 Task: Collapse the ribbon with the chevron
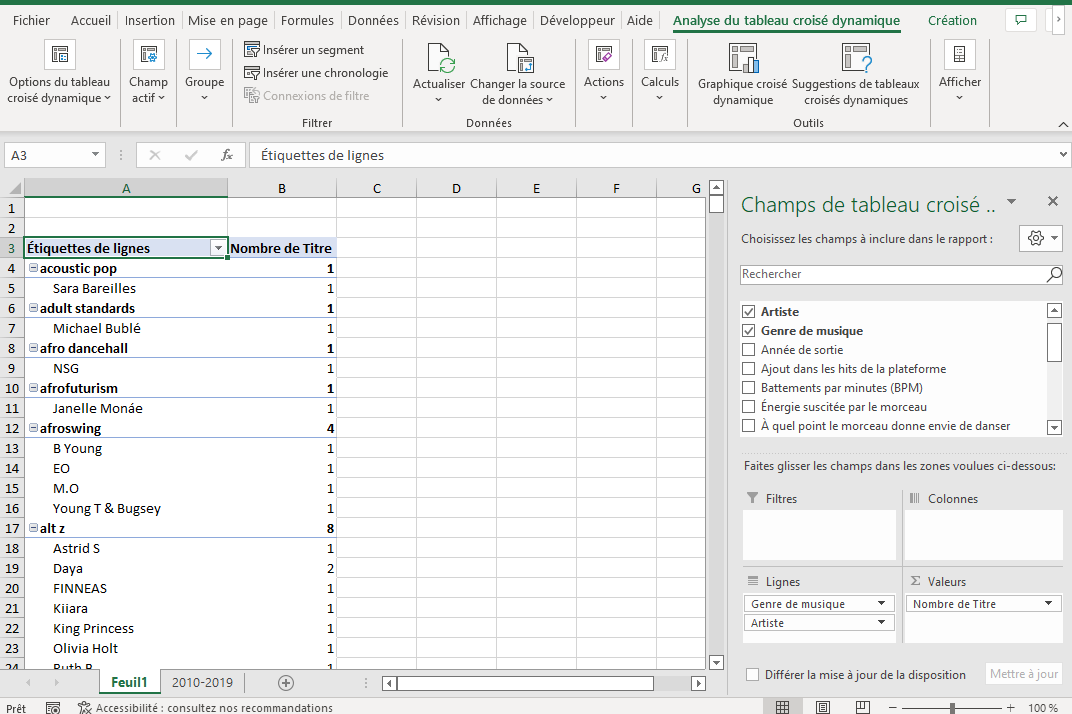(x=1062, y=124)
